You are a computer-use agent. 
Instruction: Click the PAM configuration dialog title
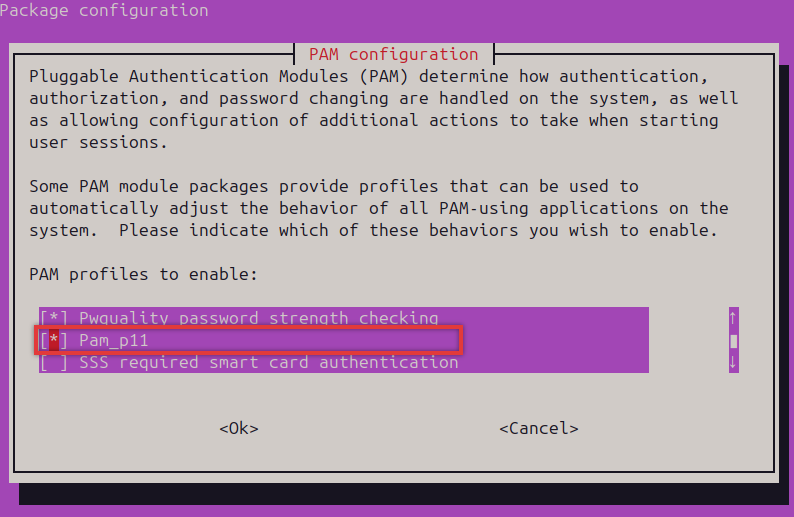[393, 54]
